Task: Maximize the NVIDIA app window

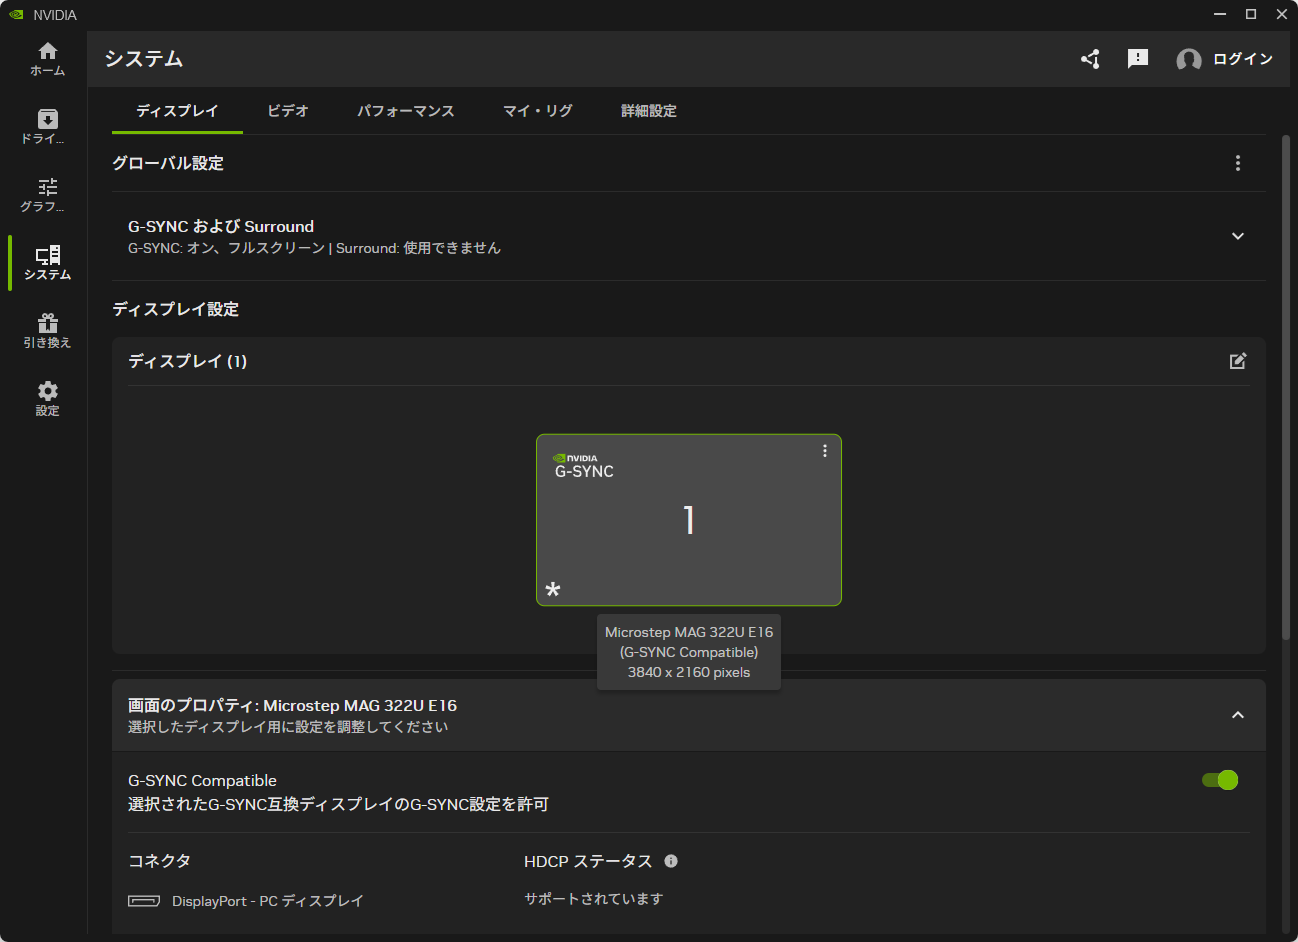Action: tap(1251, 14)
